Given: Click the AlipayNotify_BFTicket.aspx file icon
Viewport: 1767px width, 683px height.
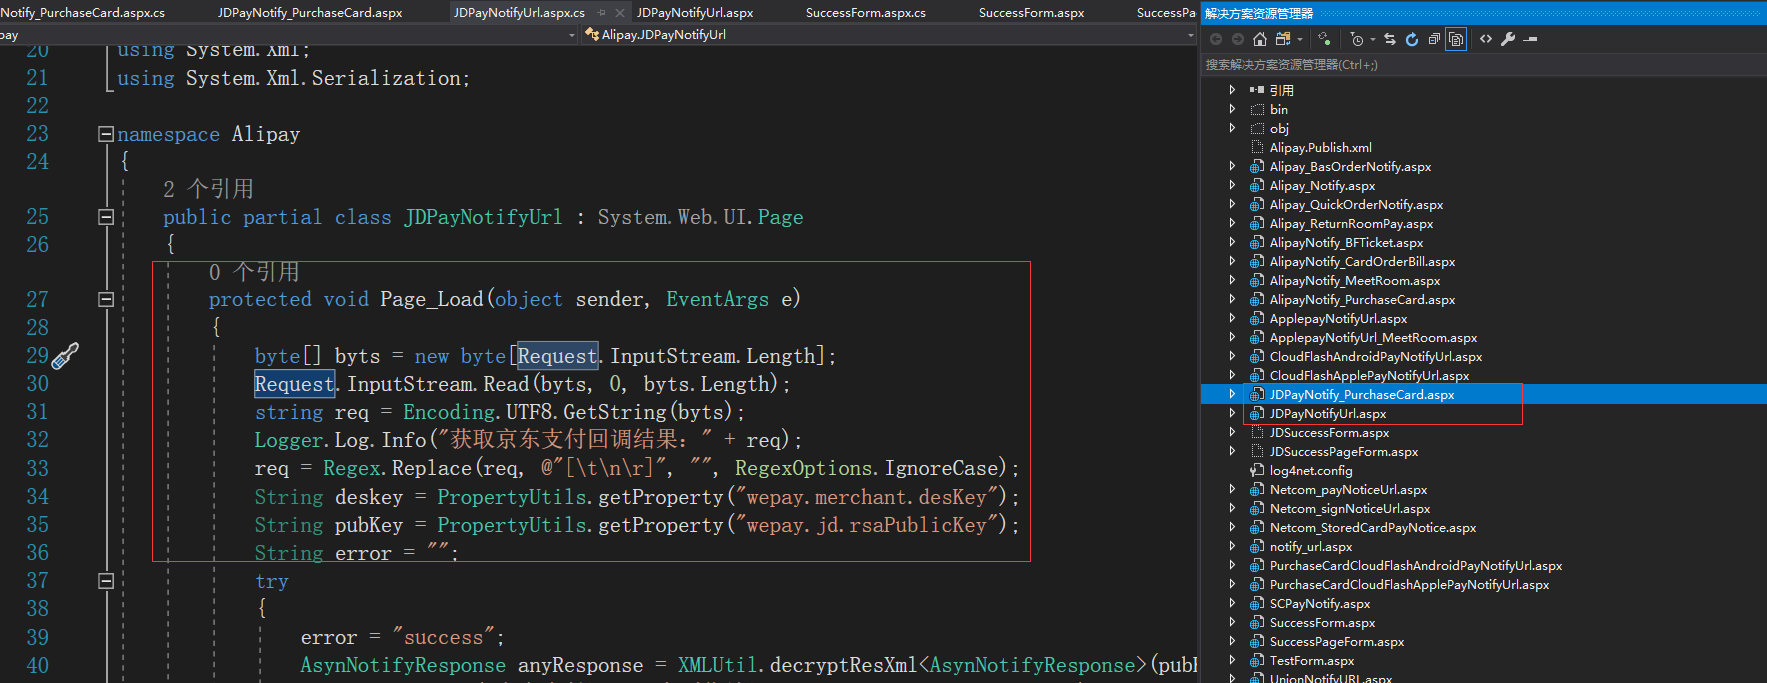Looking at the screenshot, I should coord(1257,243).
